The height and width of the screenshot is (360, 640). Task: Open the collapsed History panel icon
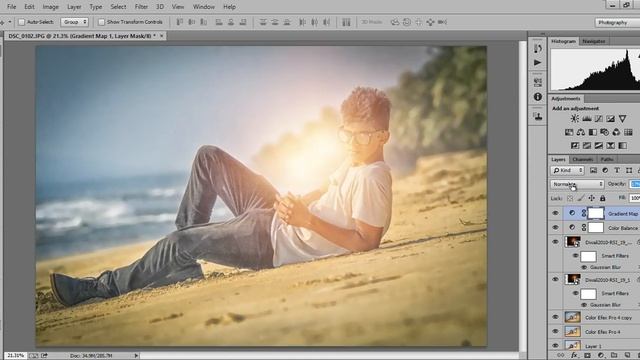click(x=538, y=48)
